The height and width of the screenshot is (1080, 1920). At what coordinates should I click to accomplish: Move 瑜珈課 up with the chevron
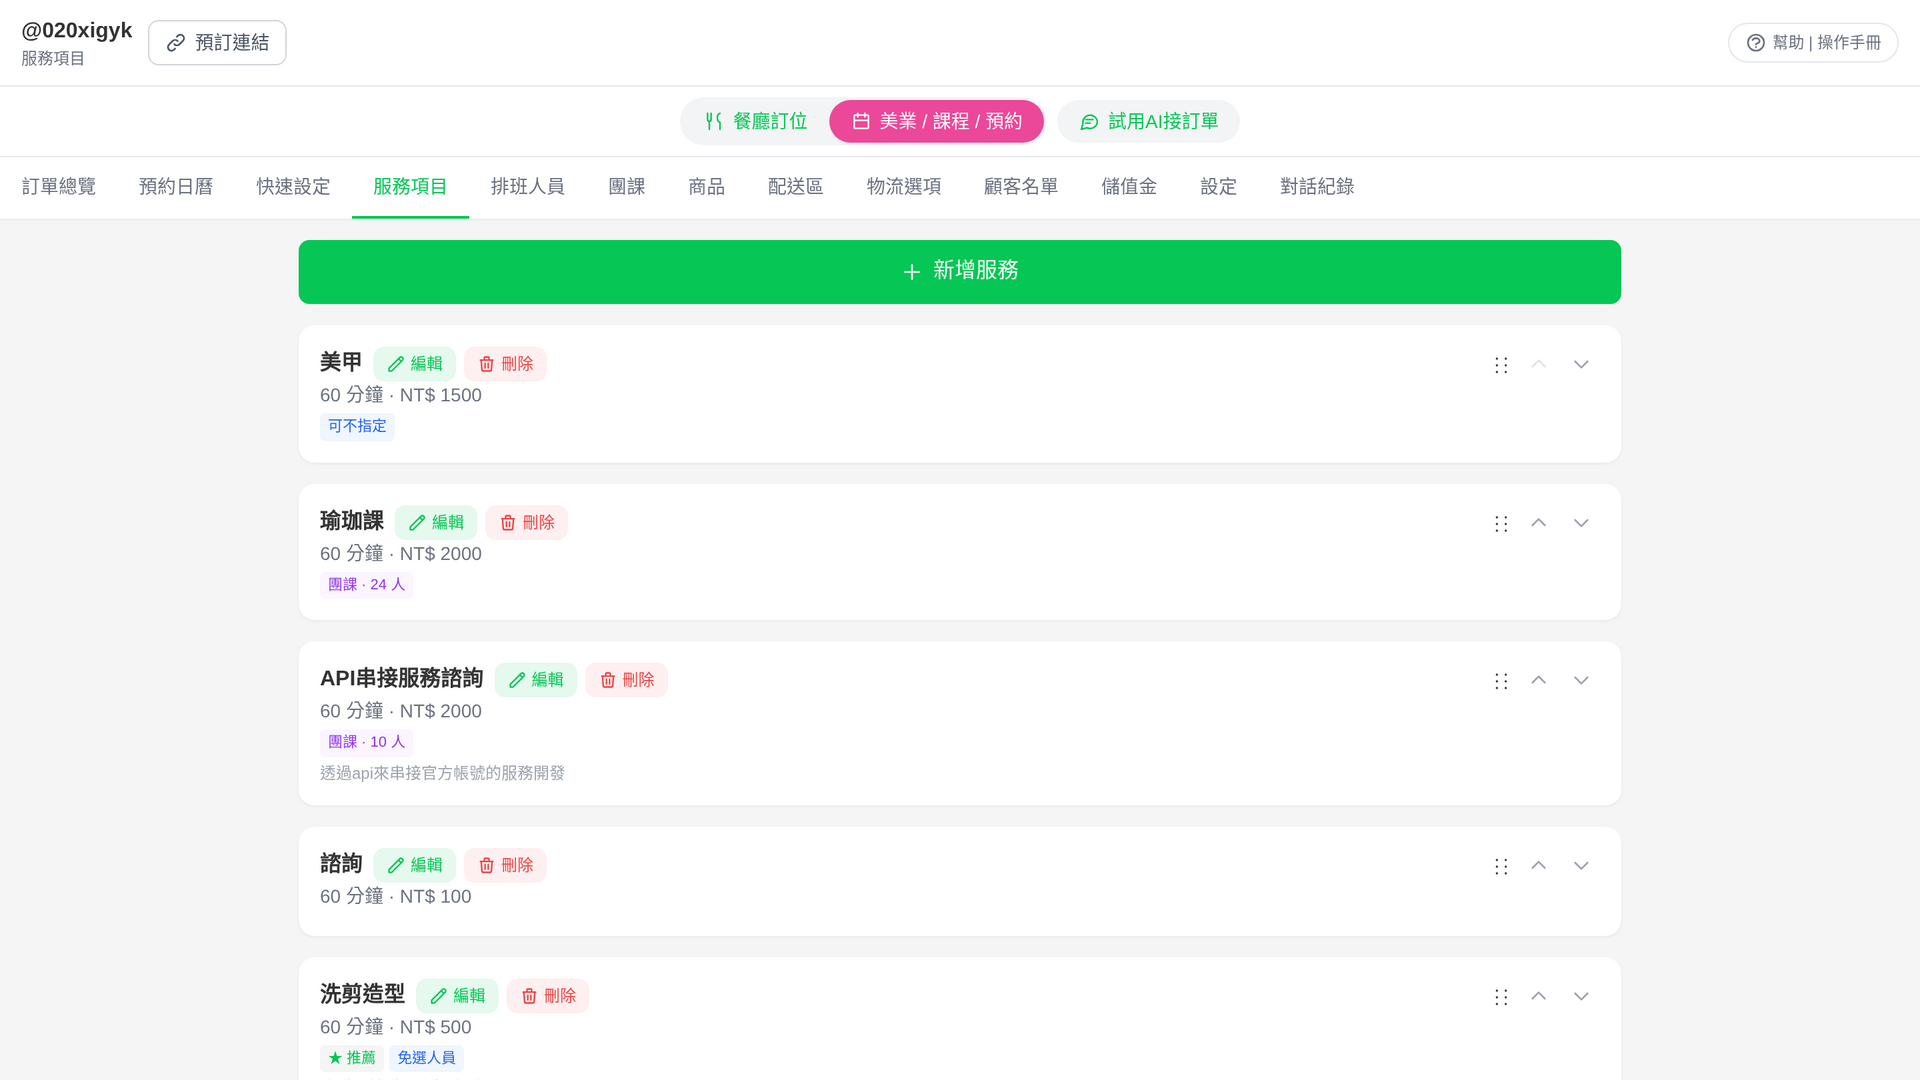(x=1539, y=524)
